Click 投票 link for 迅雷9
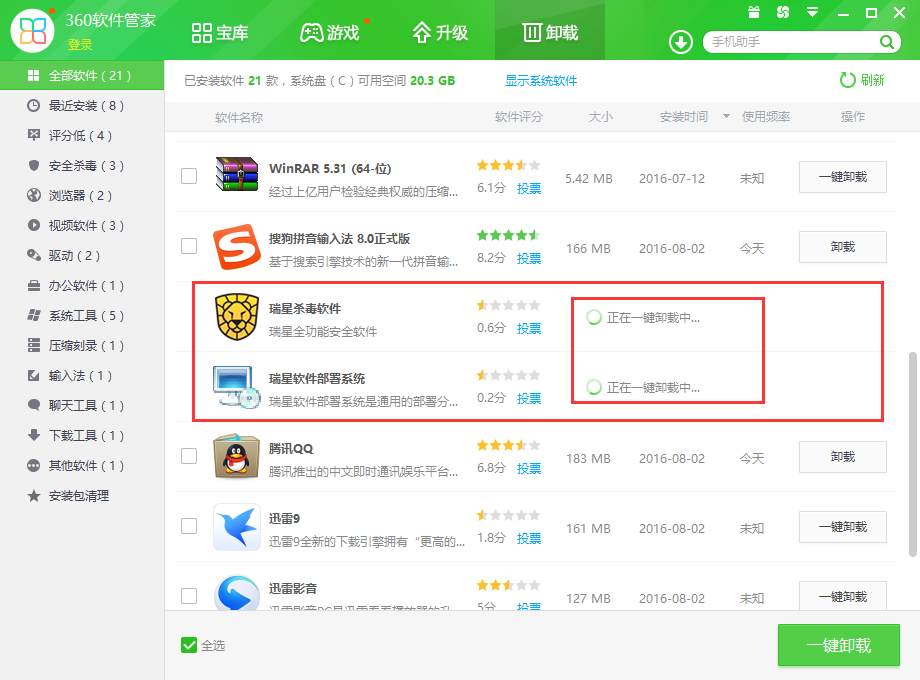 (x=529, y=539)
